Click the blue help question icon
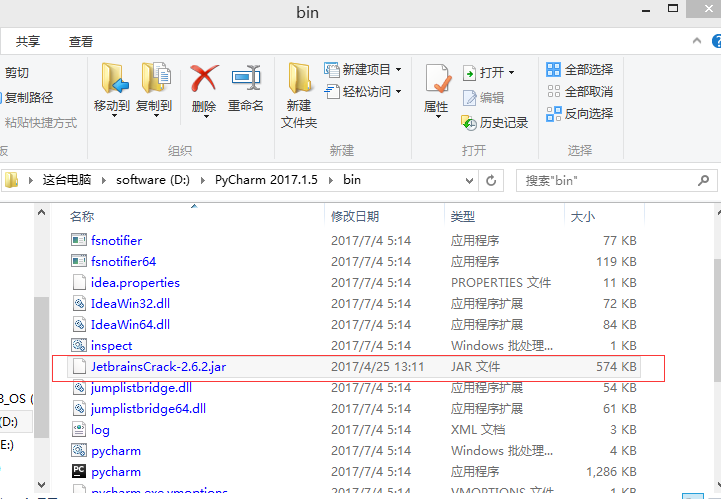The height and width of the screenshot is (499, 721). click(716, 41)
